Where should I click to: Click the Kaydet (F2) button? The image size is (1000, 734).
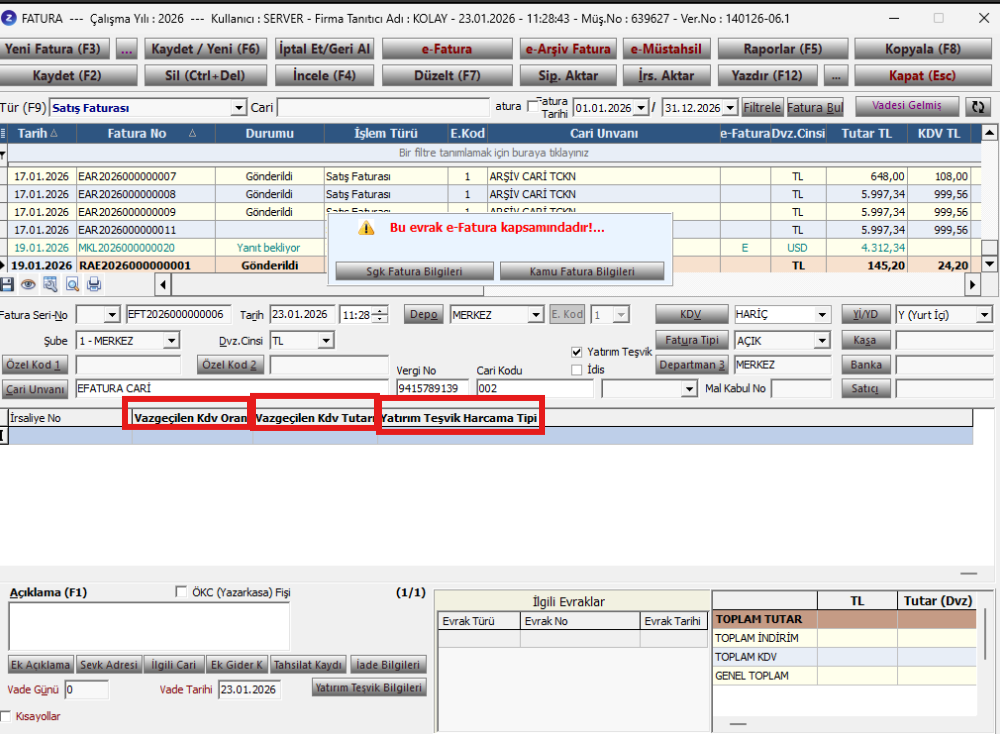[68, 76]
